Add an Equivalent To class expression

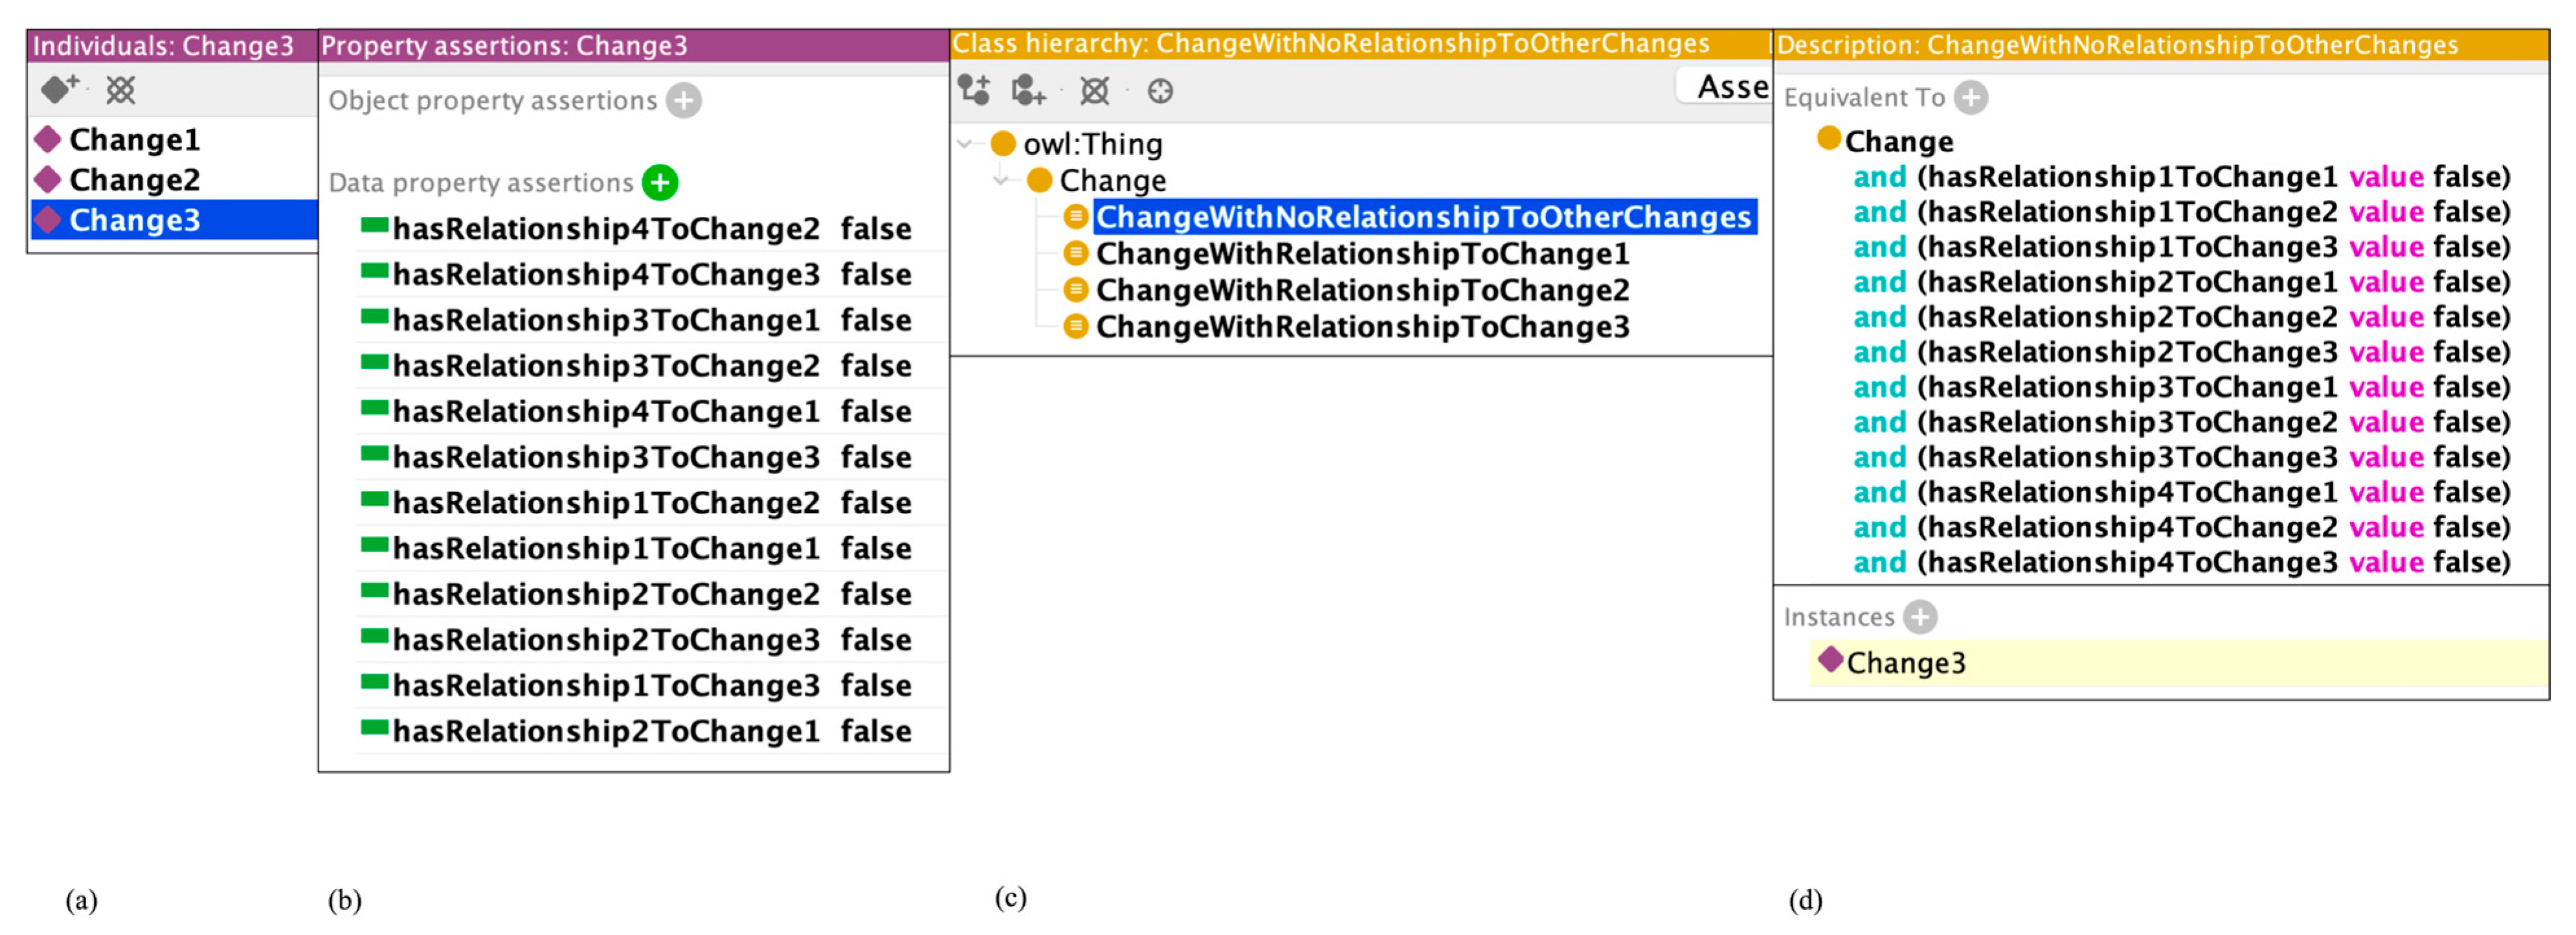(1971, 98)
